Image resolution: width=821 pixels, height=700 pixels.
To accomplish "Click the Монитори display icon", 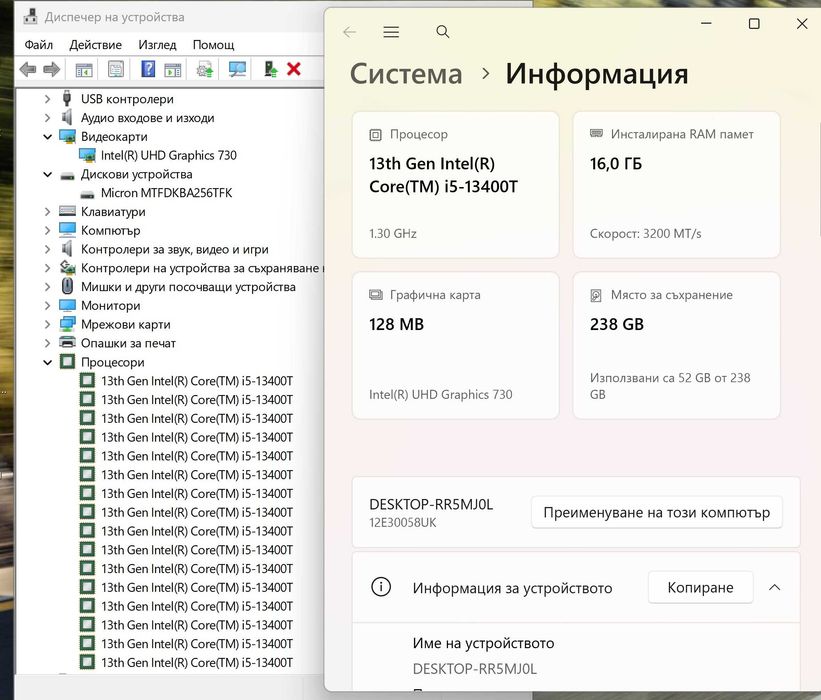I will (x=68, y=305).
